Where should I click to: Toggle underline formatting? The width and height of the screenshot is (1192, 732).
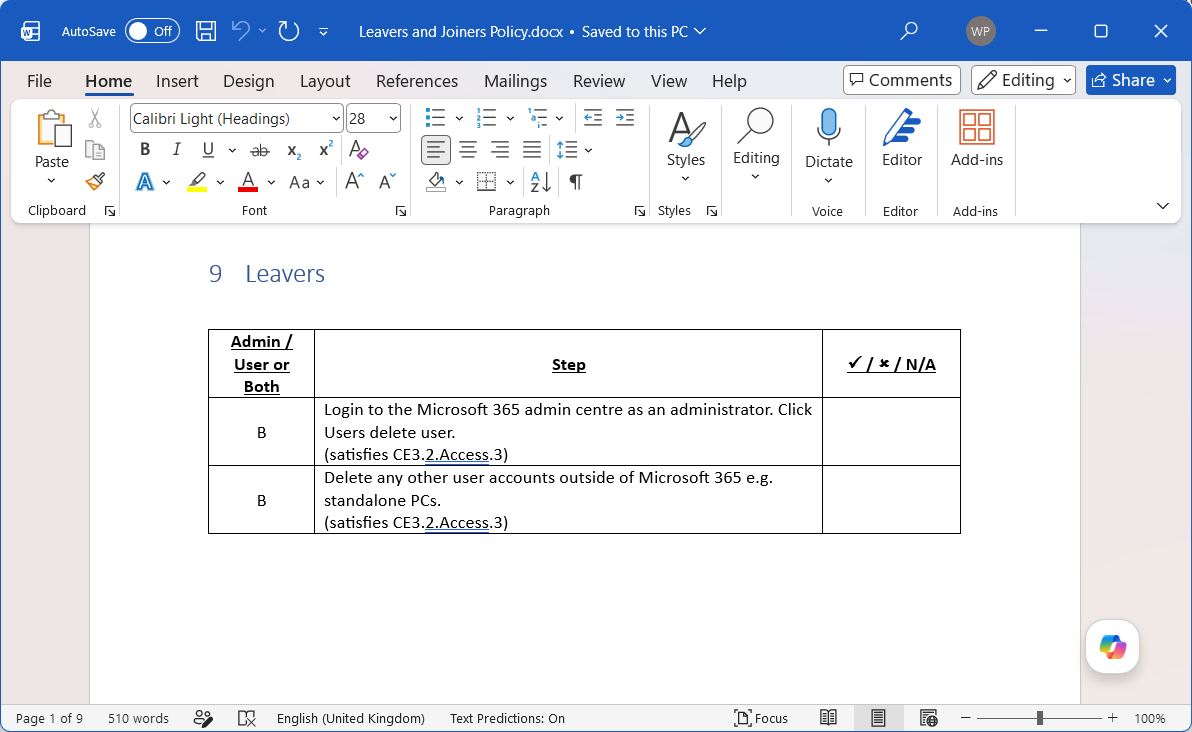[x=208, y=150]
